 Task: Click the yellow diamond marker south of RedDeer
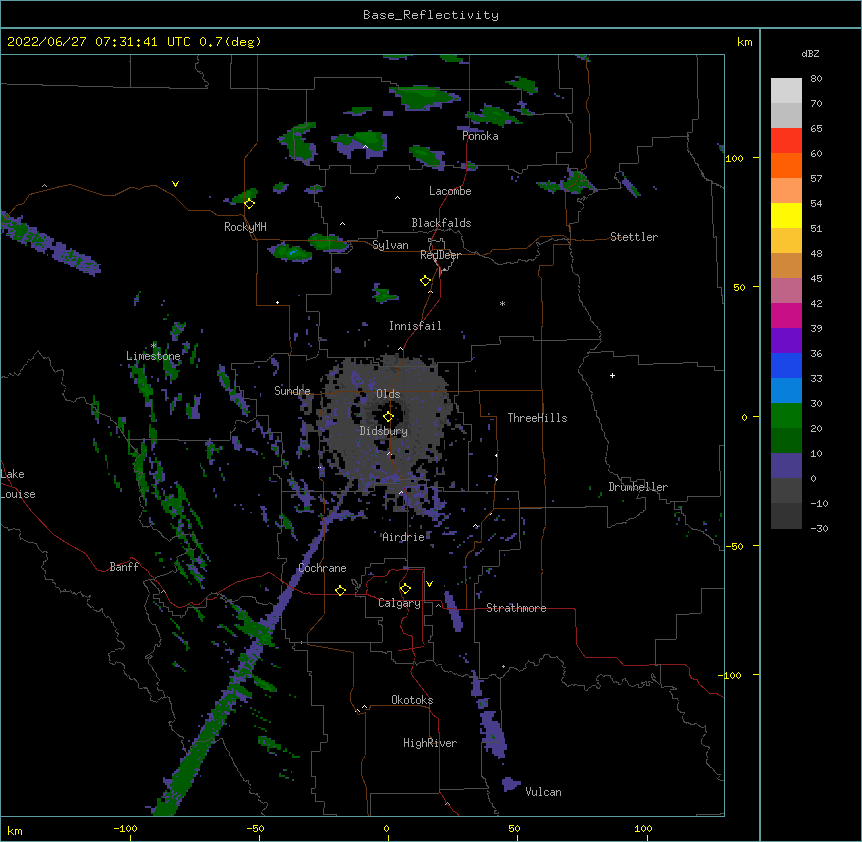coord(426,281)
